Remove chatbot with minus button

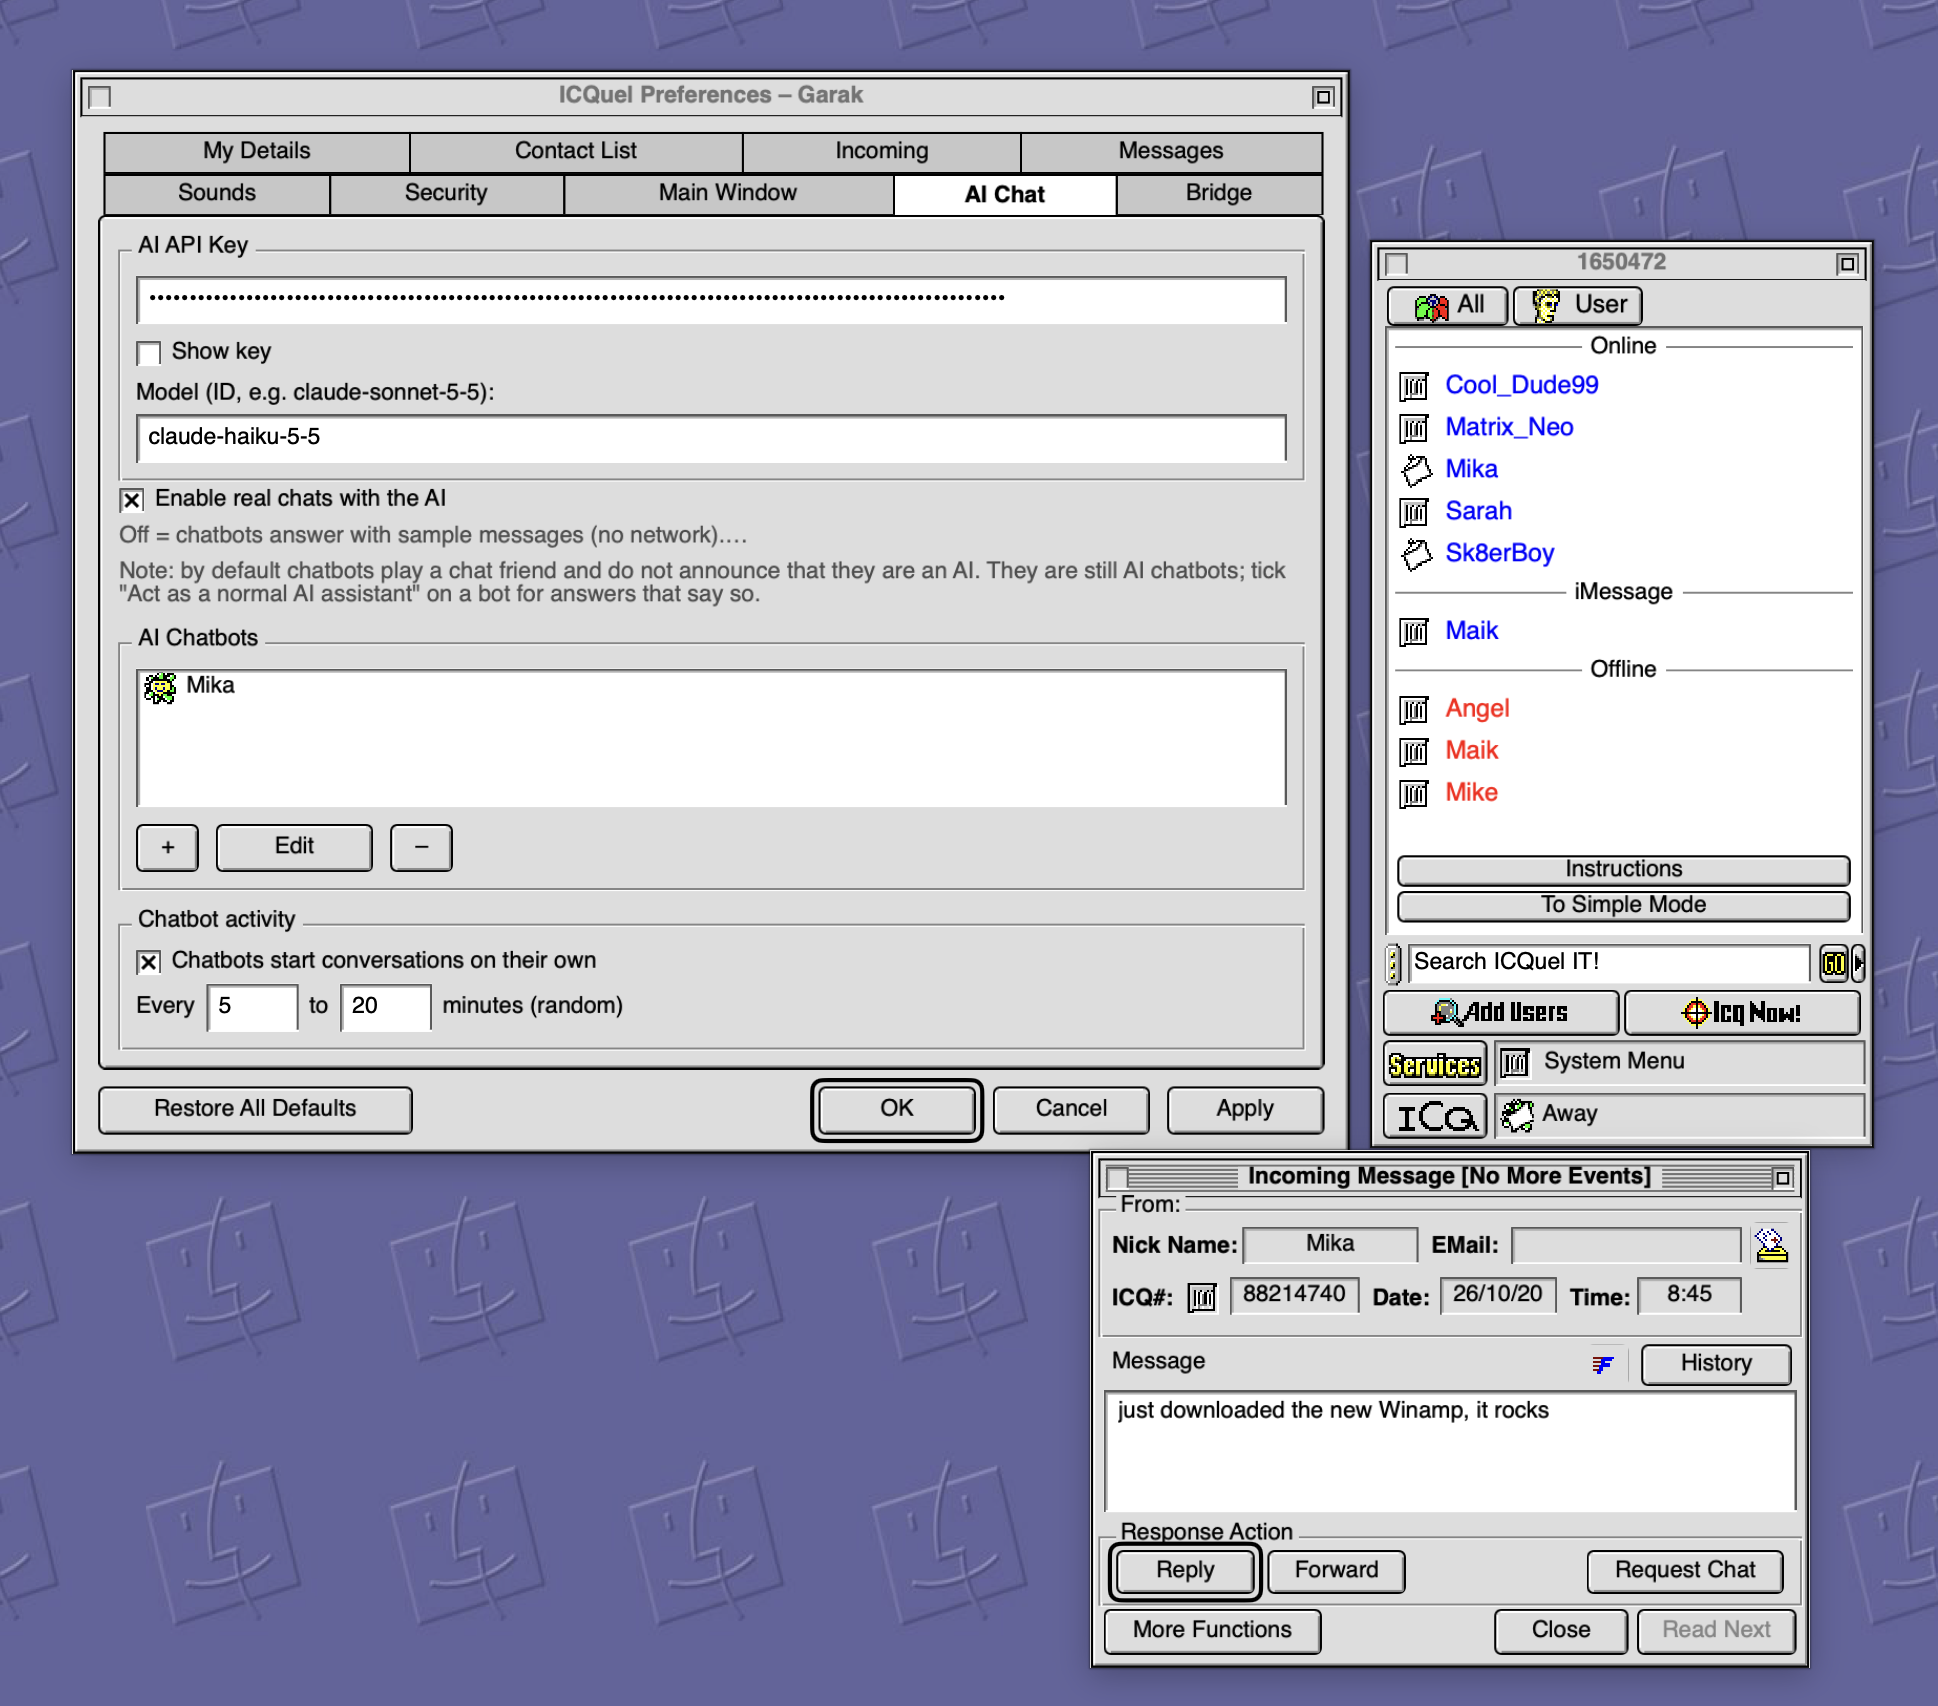421,848
